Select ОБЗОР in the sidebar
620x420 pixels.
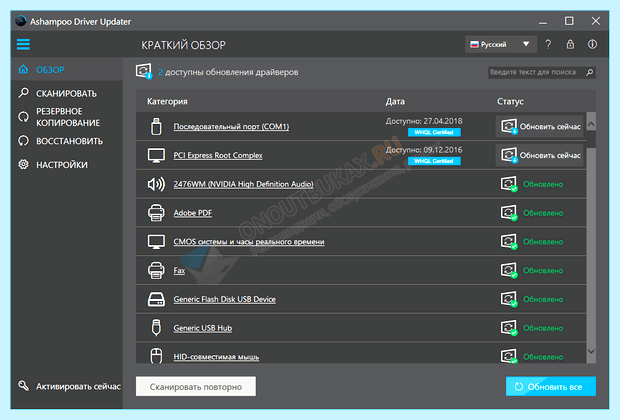[66, 70]
